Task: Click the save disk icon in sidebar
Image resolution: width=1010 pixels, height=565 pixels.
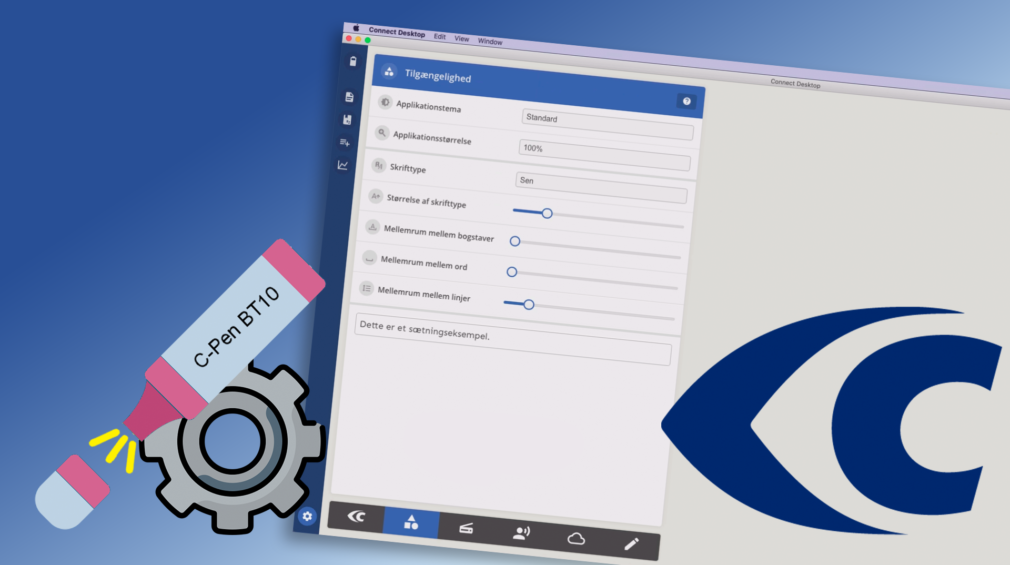Action: [347, 119]
